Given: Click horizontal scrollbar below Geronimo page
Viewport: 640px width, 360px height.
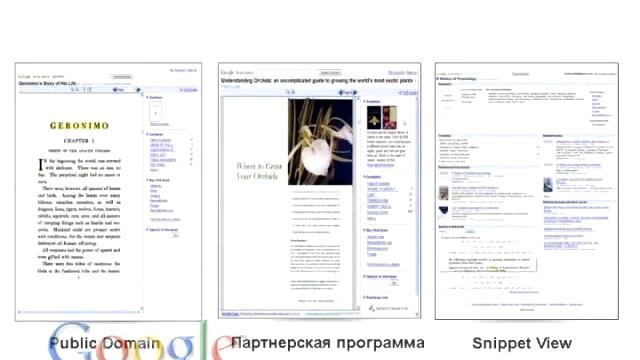Looking at the screenshot, I should pyautogui.click(x=80, y=312).
